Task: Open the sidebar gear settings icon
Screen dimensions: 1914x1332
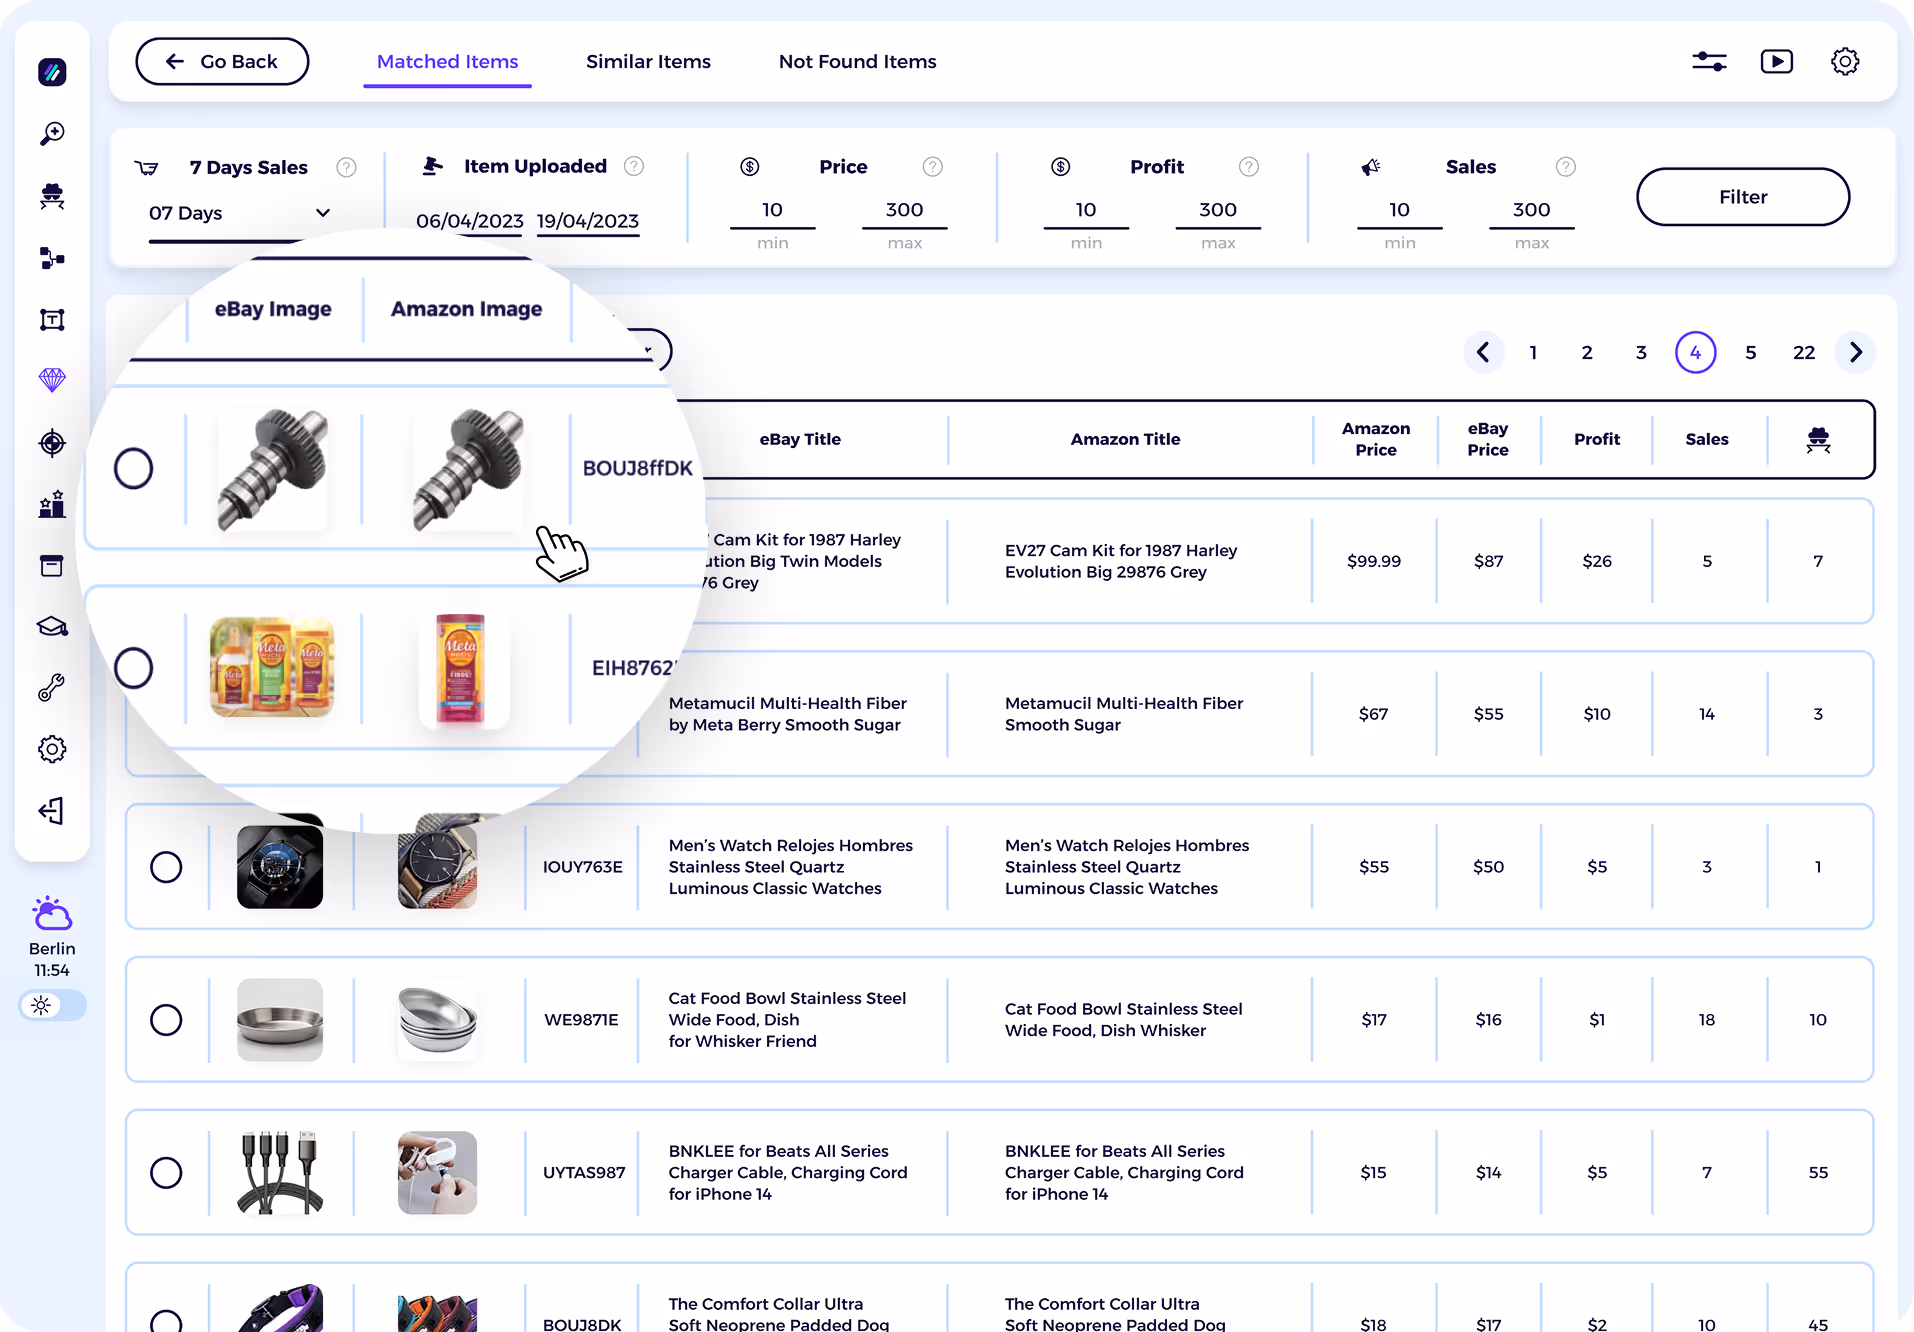Action: click(52, 749)
